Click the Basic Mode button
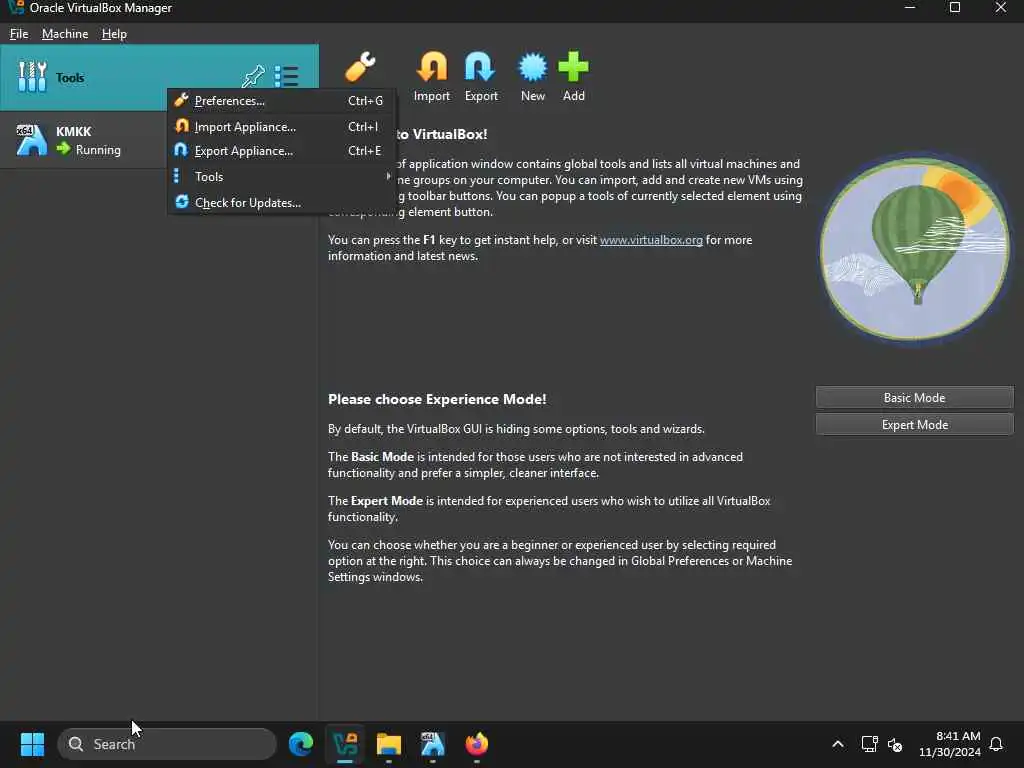 coord(914,398)
